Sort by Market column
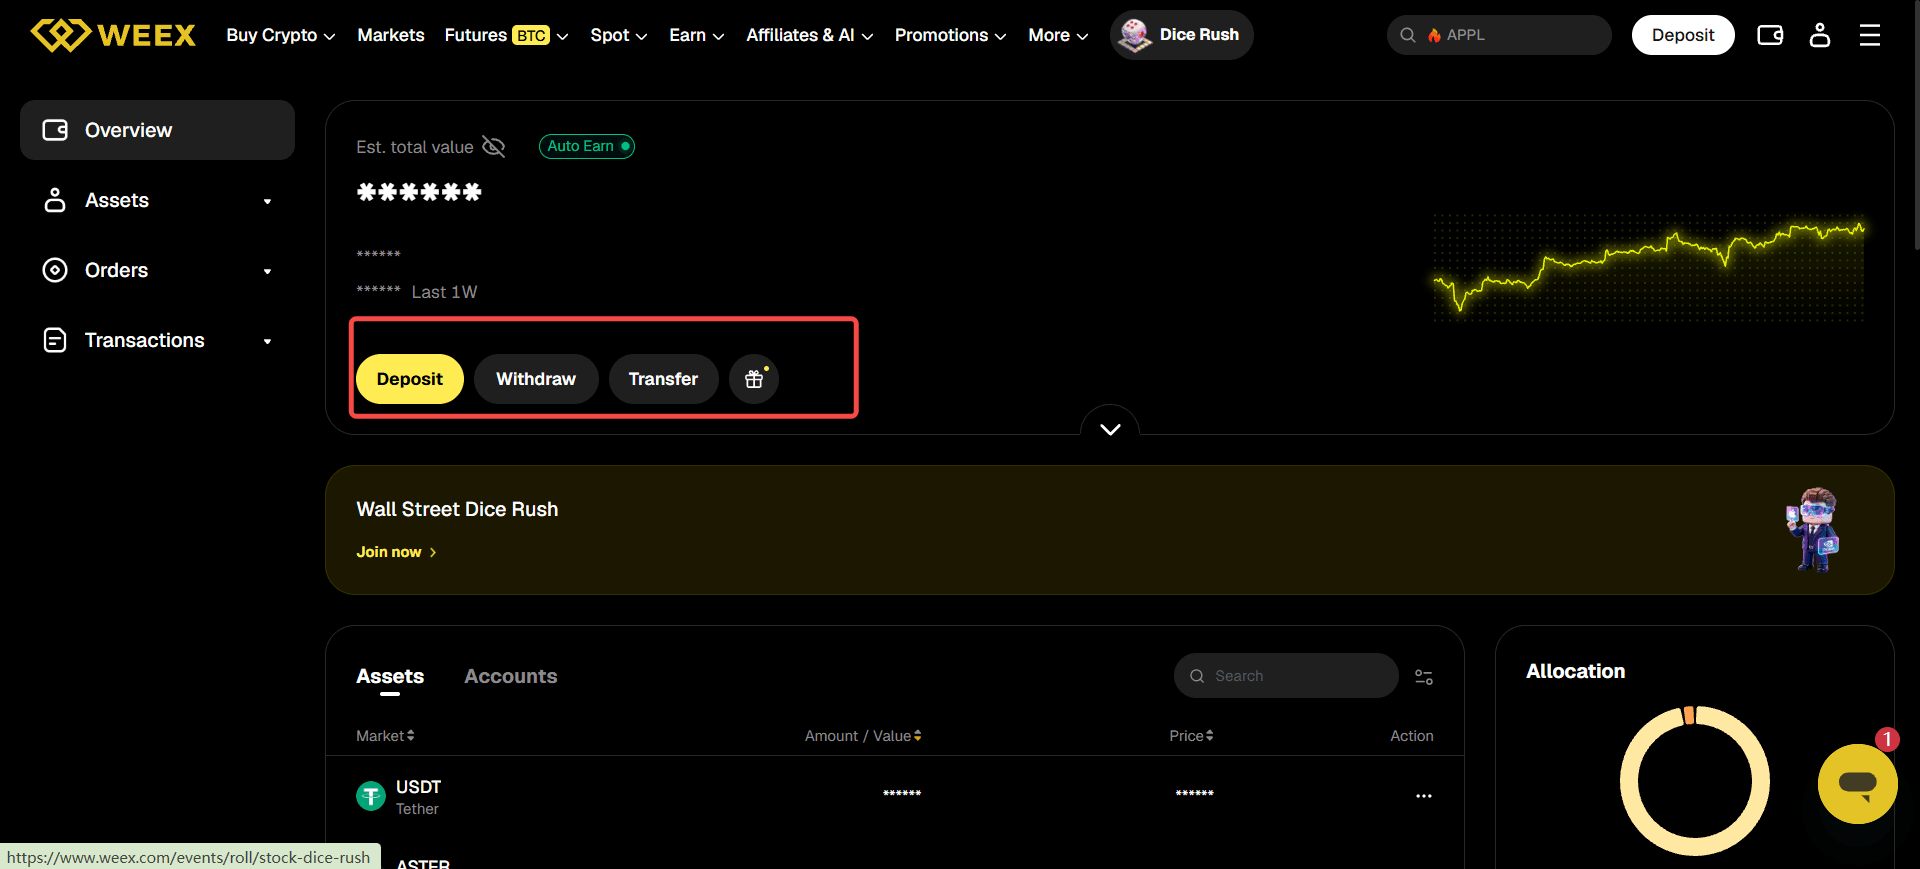Image resolution: width=1920 pixels, height=869 pixels. click(x=385, y=736)
